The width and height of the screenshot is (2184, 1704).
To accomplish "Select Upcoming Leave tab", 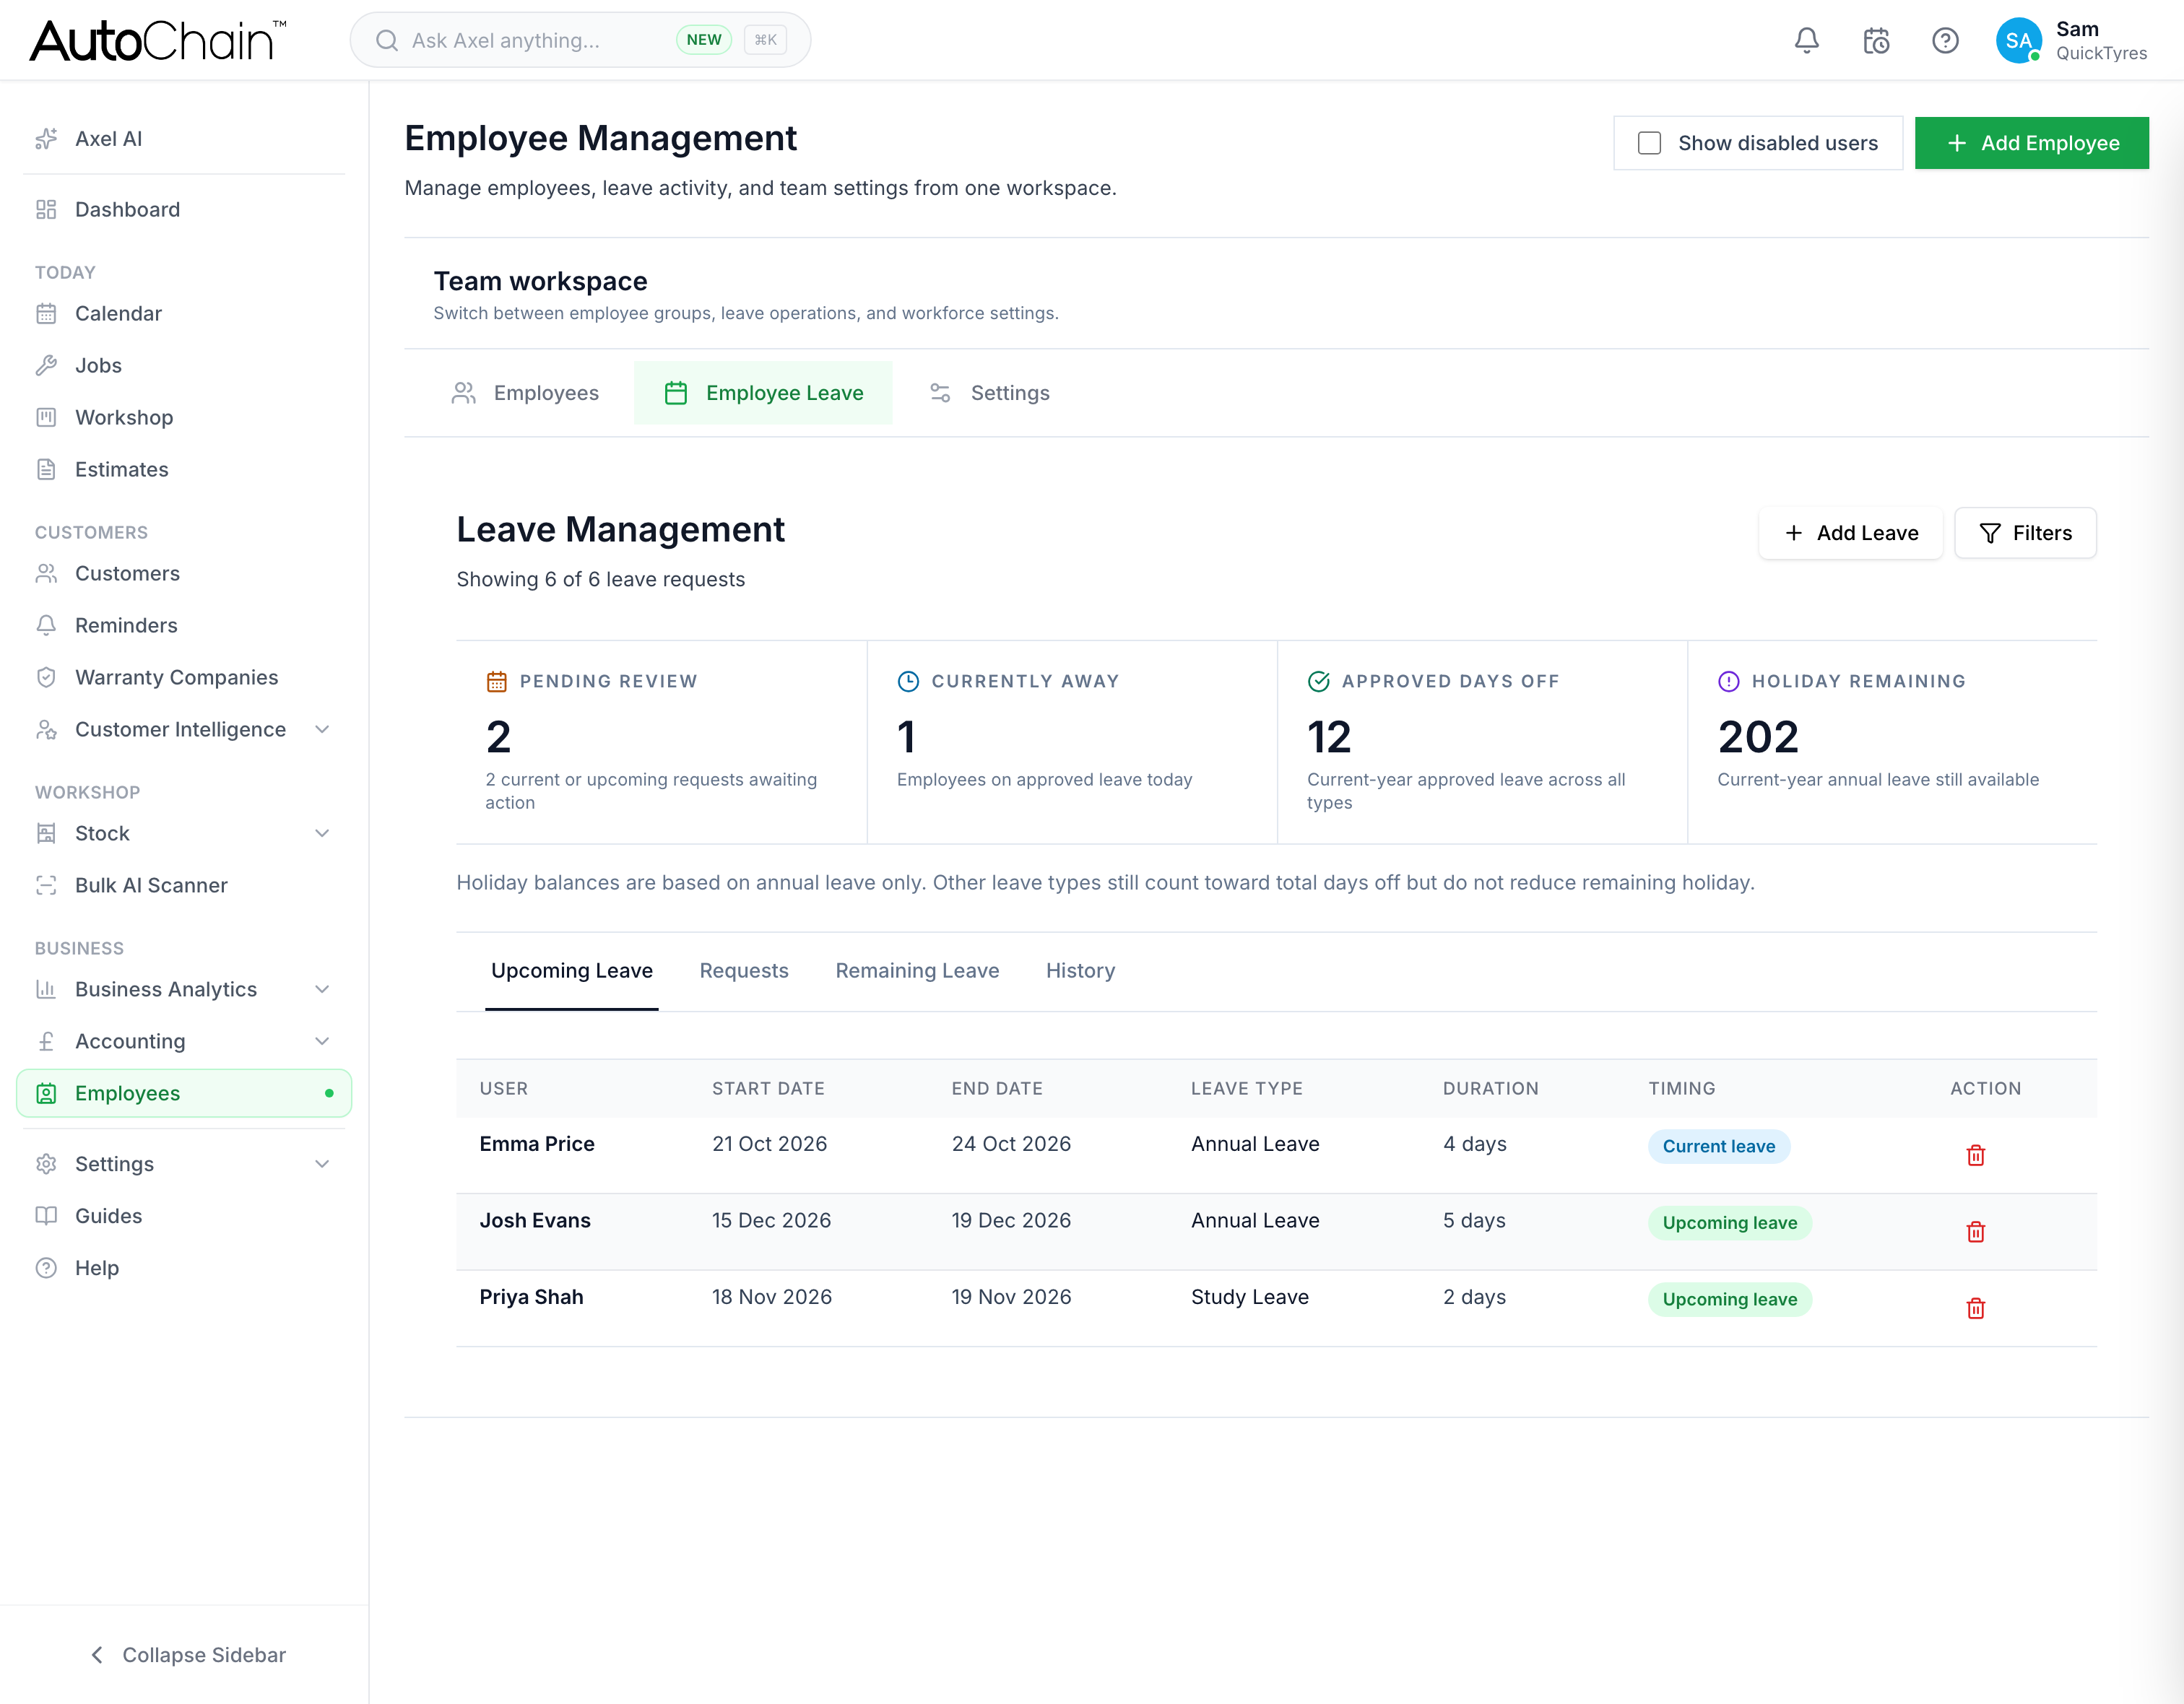I will (x=572, y=970).
